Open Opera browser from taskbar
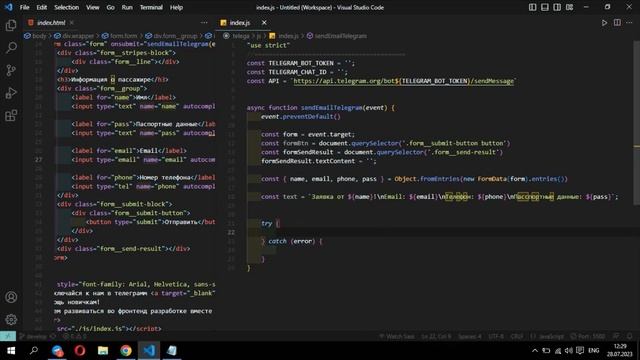The image size is (640, 360). pos(80,351)
